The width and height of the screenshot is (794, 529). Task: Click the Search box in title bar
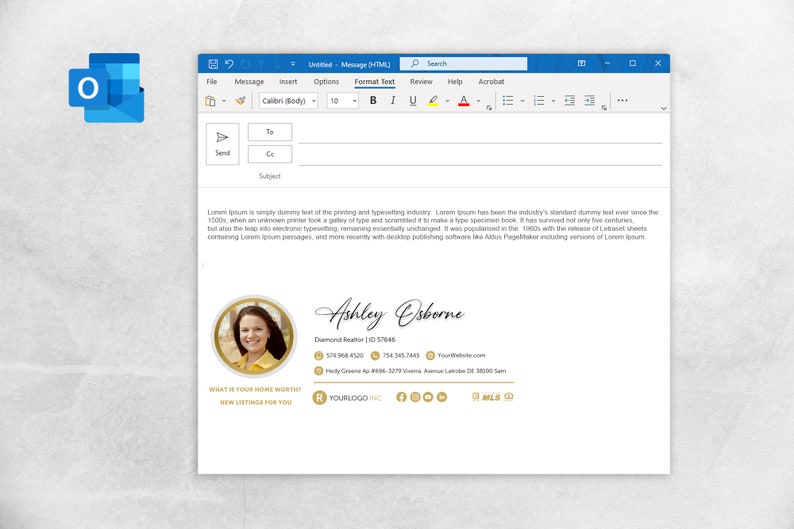[463, 63]
